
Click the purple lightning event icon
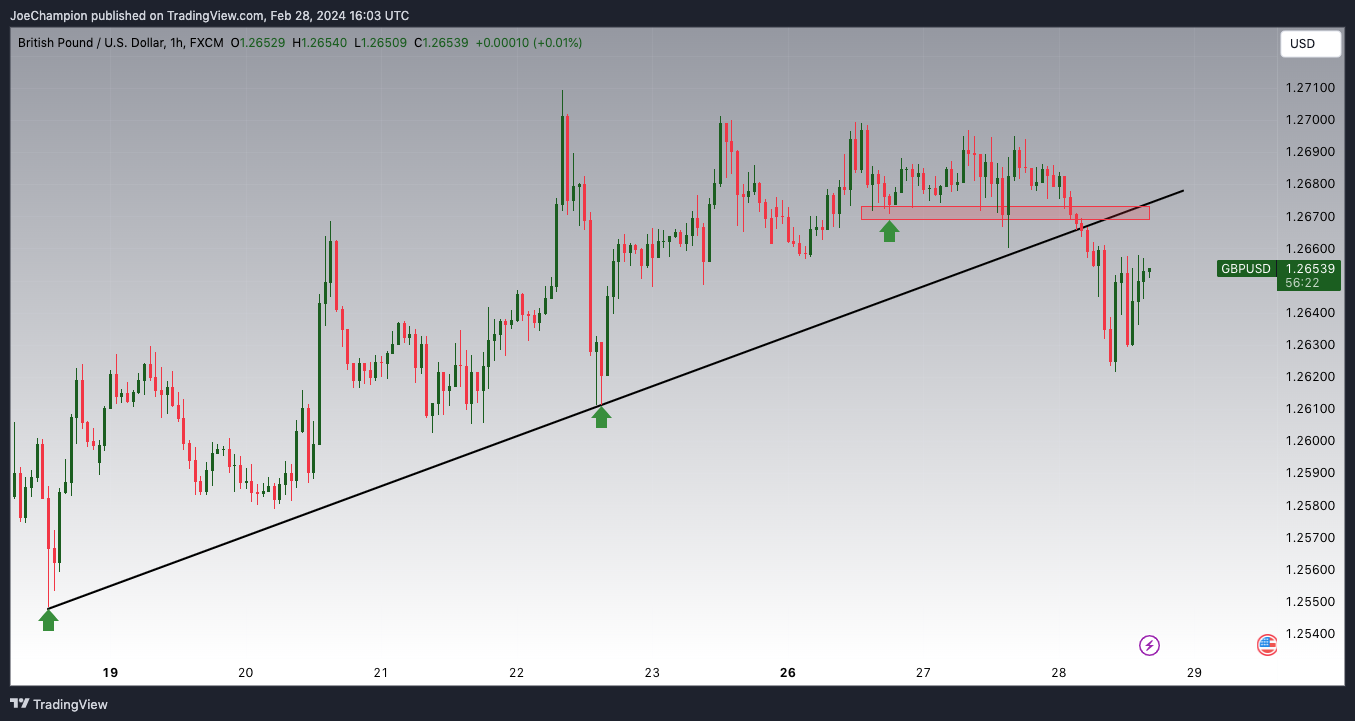tap(1150, 645)
